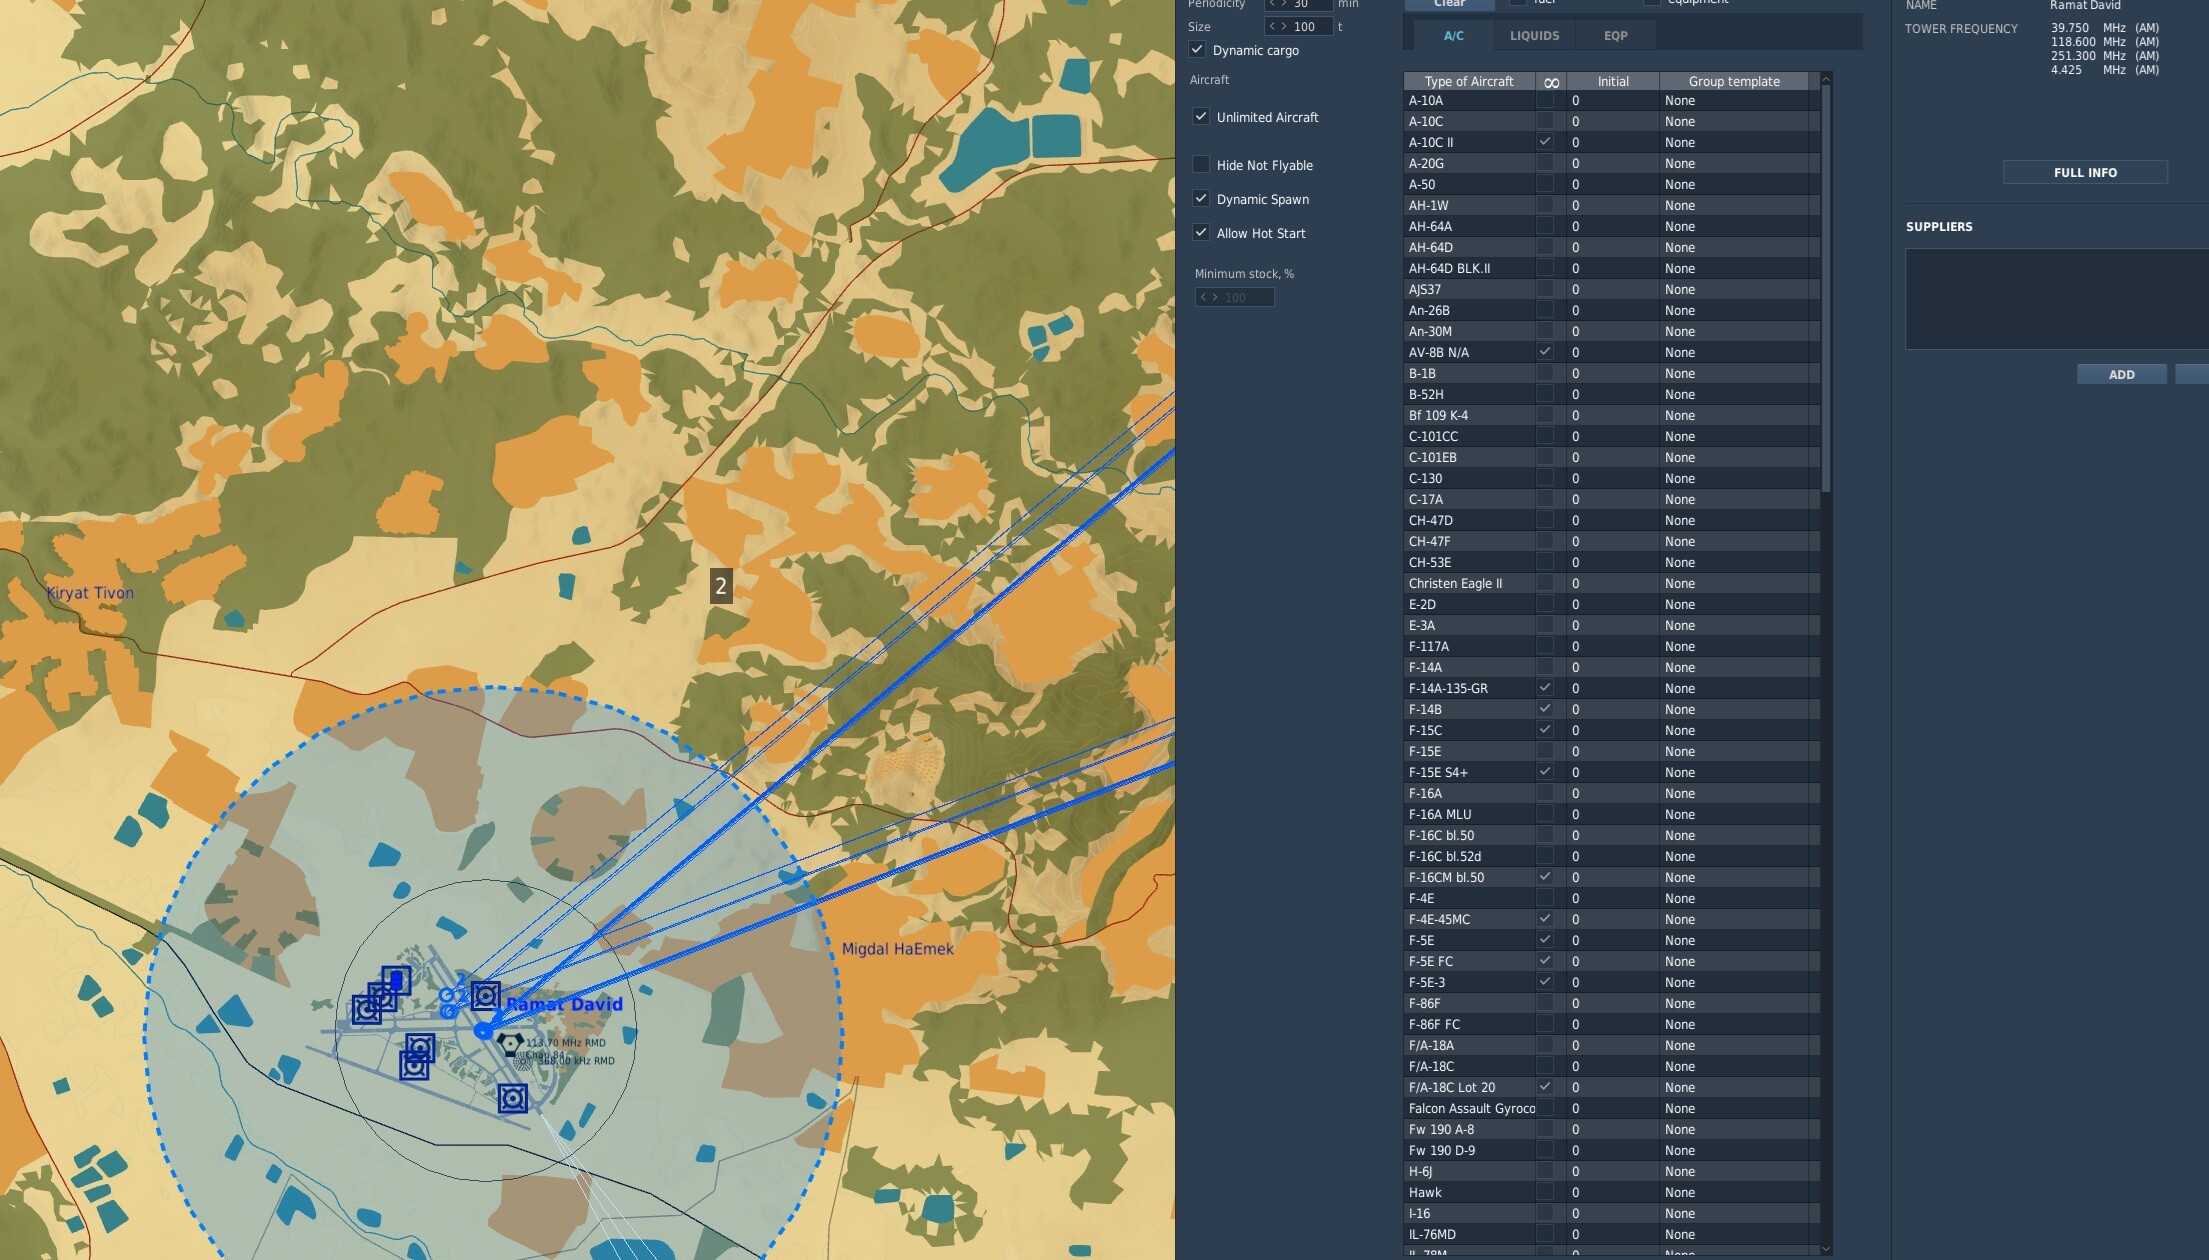Uncheck Allow Hot Start
This screenshot has width=2209, height=1260.
coord(1201,232)
